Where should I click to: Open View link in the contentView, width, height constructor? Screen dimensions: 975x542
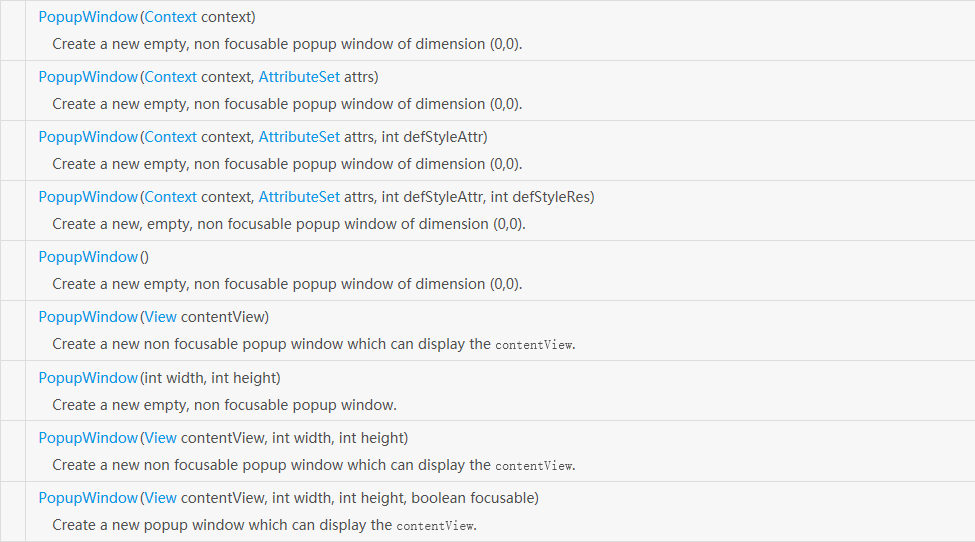160,438
